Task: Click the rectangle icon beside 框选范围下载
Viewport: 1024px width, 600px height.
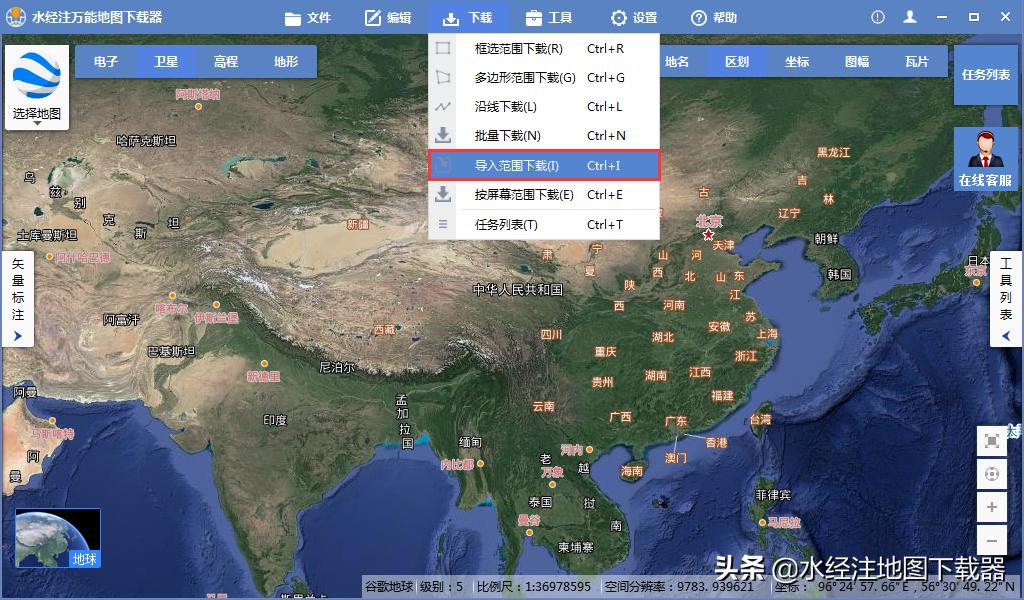Action: click(441, 48)
